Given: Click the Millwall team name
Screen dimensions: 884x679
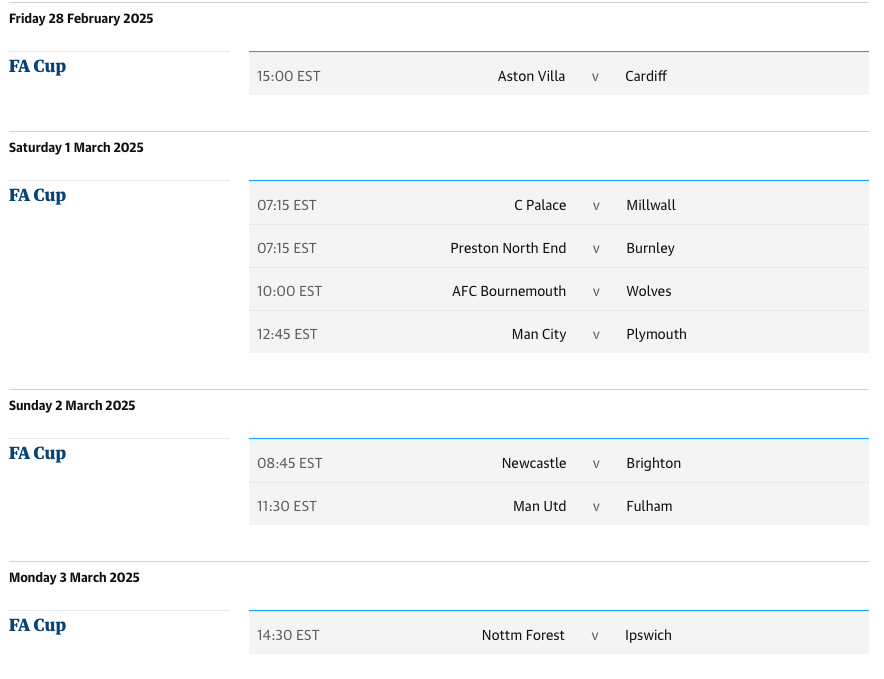Looking at the screenshot, I should click(x=651, y=205).
